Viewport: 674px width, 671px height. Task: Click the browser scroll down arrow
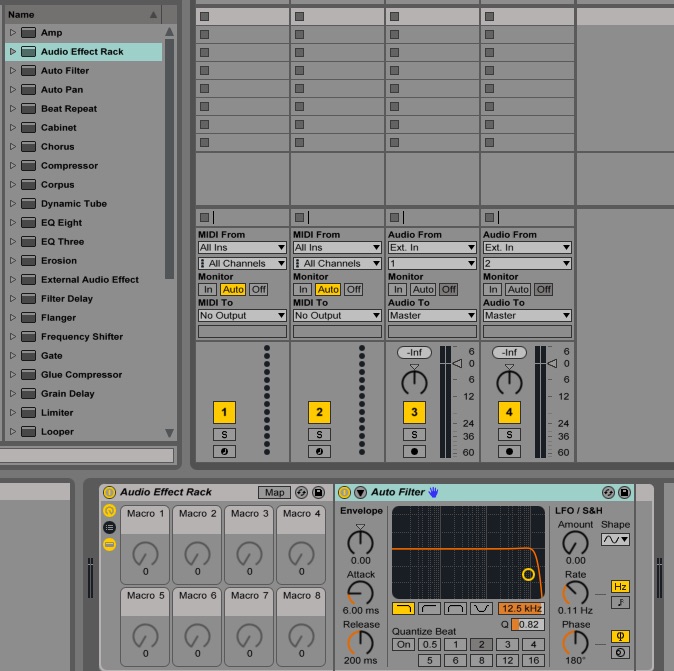[169, 432]
